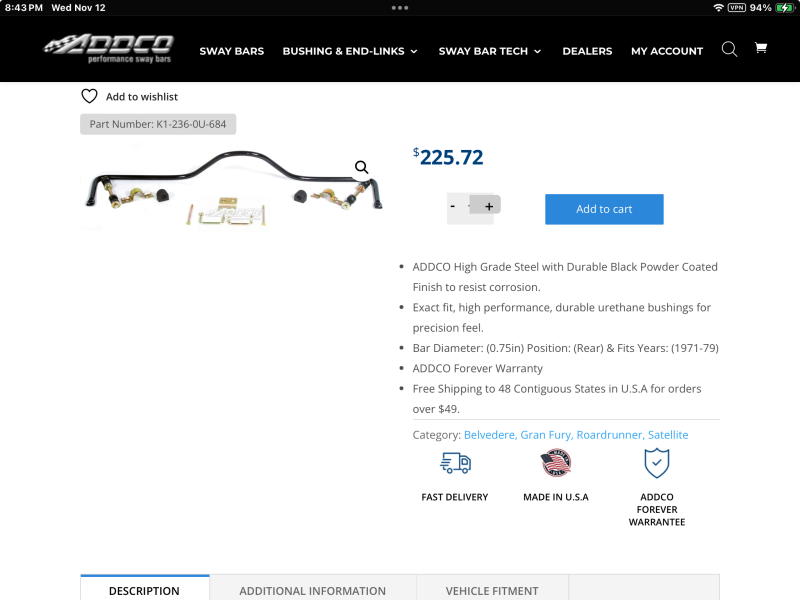Decrease quantity with minus button
Screen dimensions: 800x600
point(453,206)
